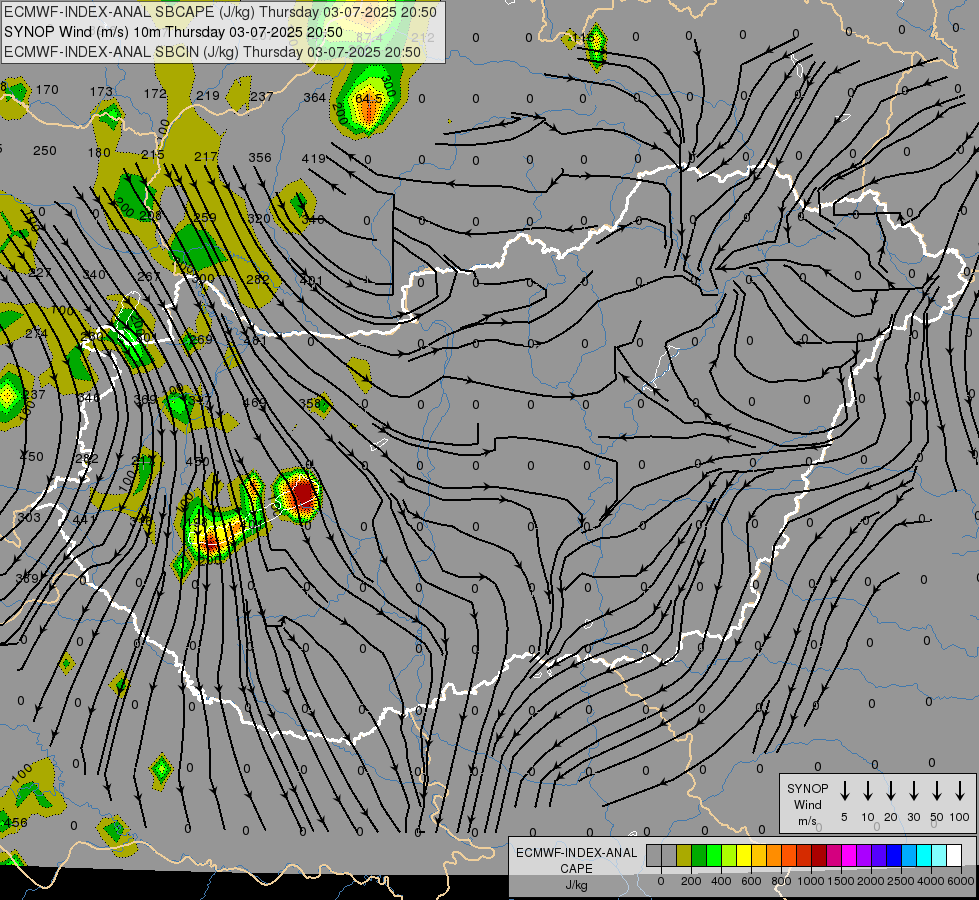This screenshot has height=900, width=979.
Task: Select the SBCIN title line in the header
Action: [x=212, y=52]
